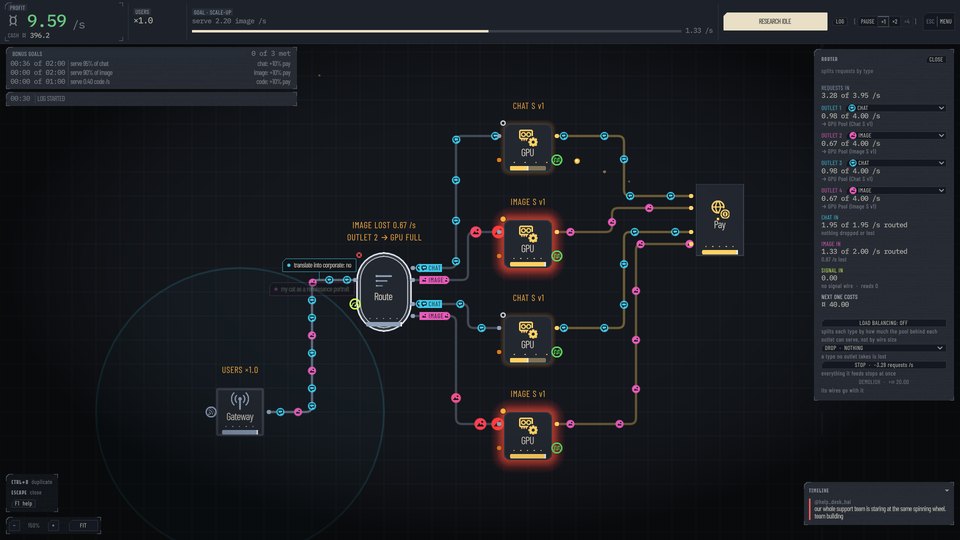Select the bottom Image S v1 GPU node

pyautogui.click(x=528, y=436)
